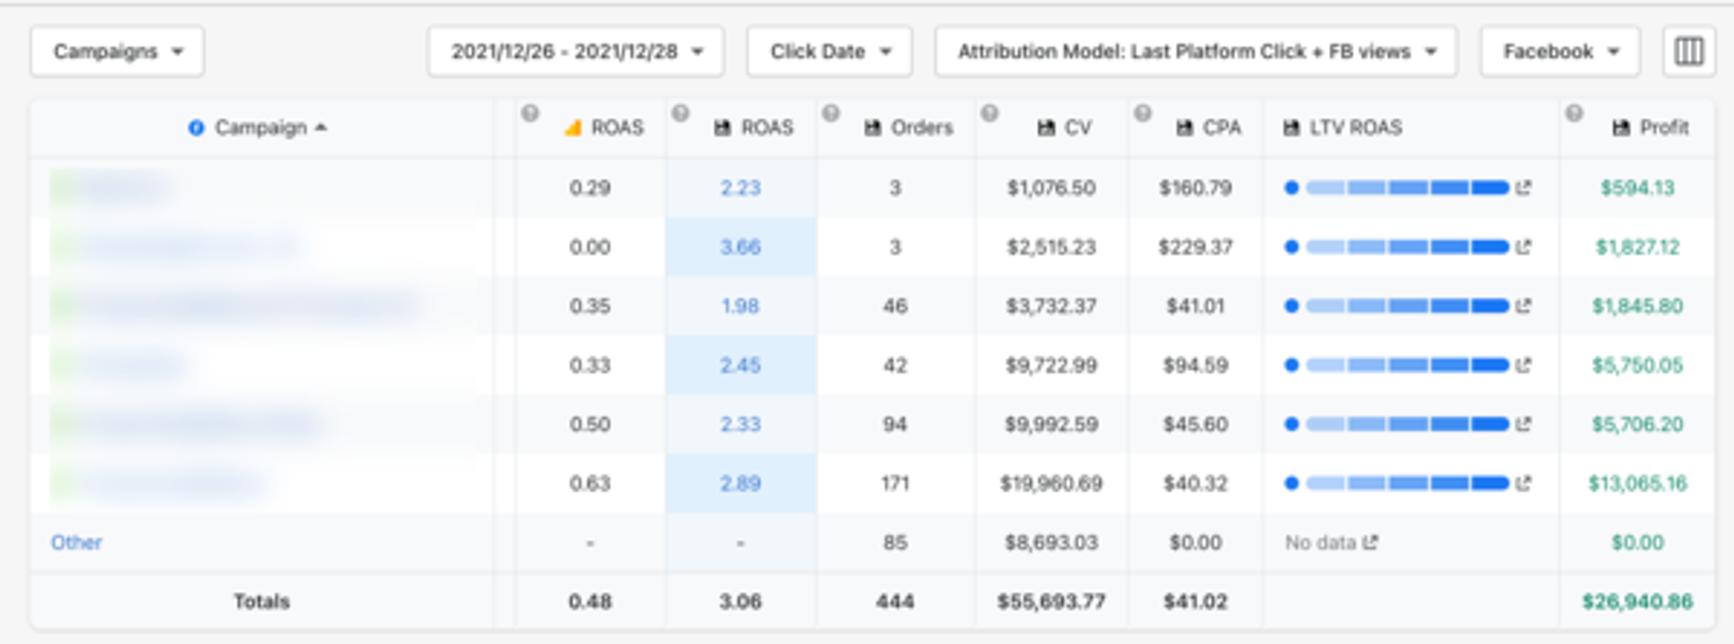
Task: Select the Totals row label
Action: pyautogui.click(x=261, y=602)
